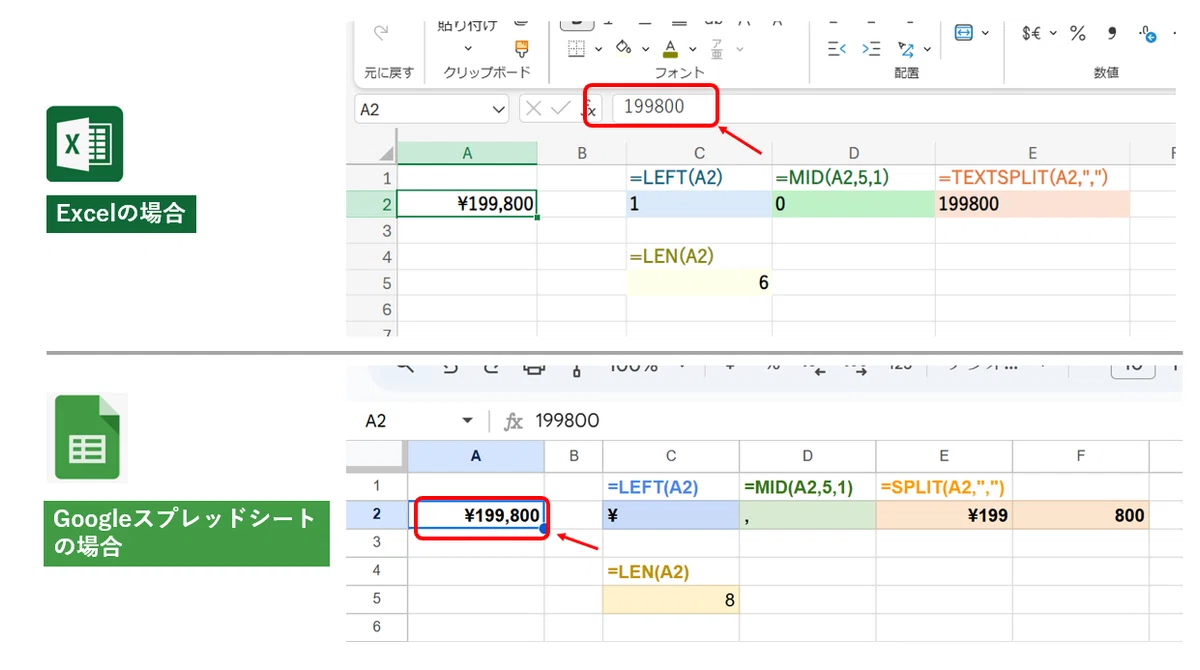The width and height of the screenshot is (1200, 670).
Task: Select Excel cell C5 showing 6
Action: 699,283
